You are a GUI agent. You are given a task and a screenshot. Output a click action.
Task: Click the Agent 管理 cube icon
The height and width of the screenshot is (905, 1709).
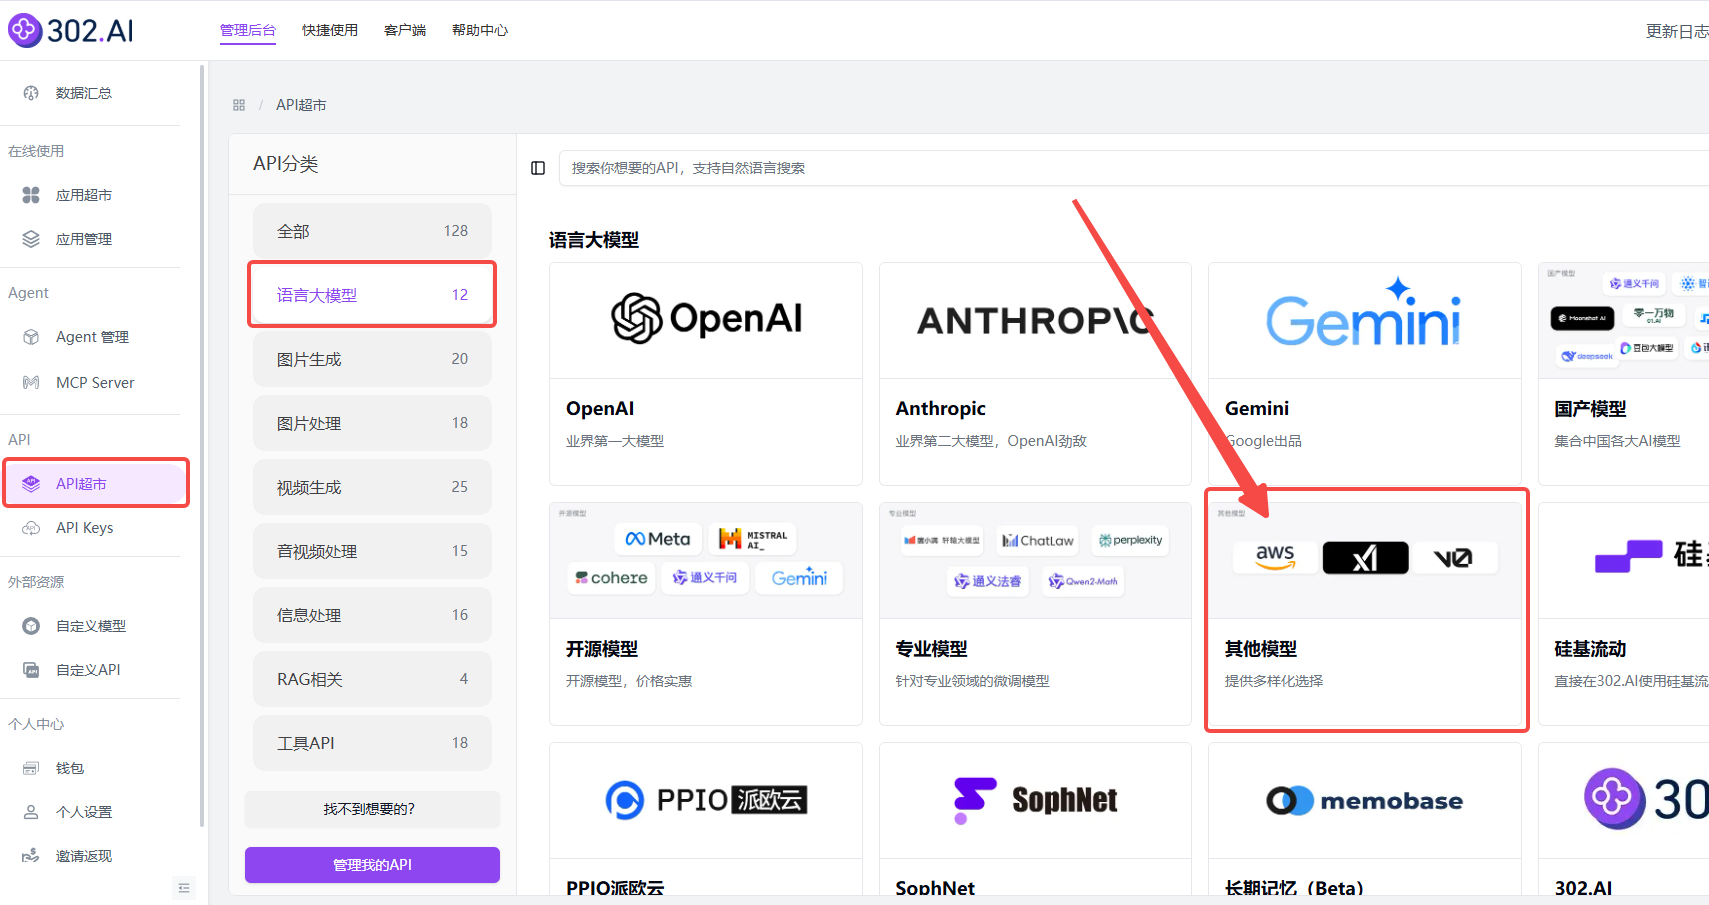click(31, 337)
